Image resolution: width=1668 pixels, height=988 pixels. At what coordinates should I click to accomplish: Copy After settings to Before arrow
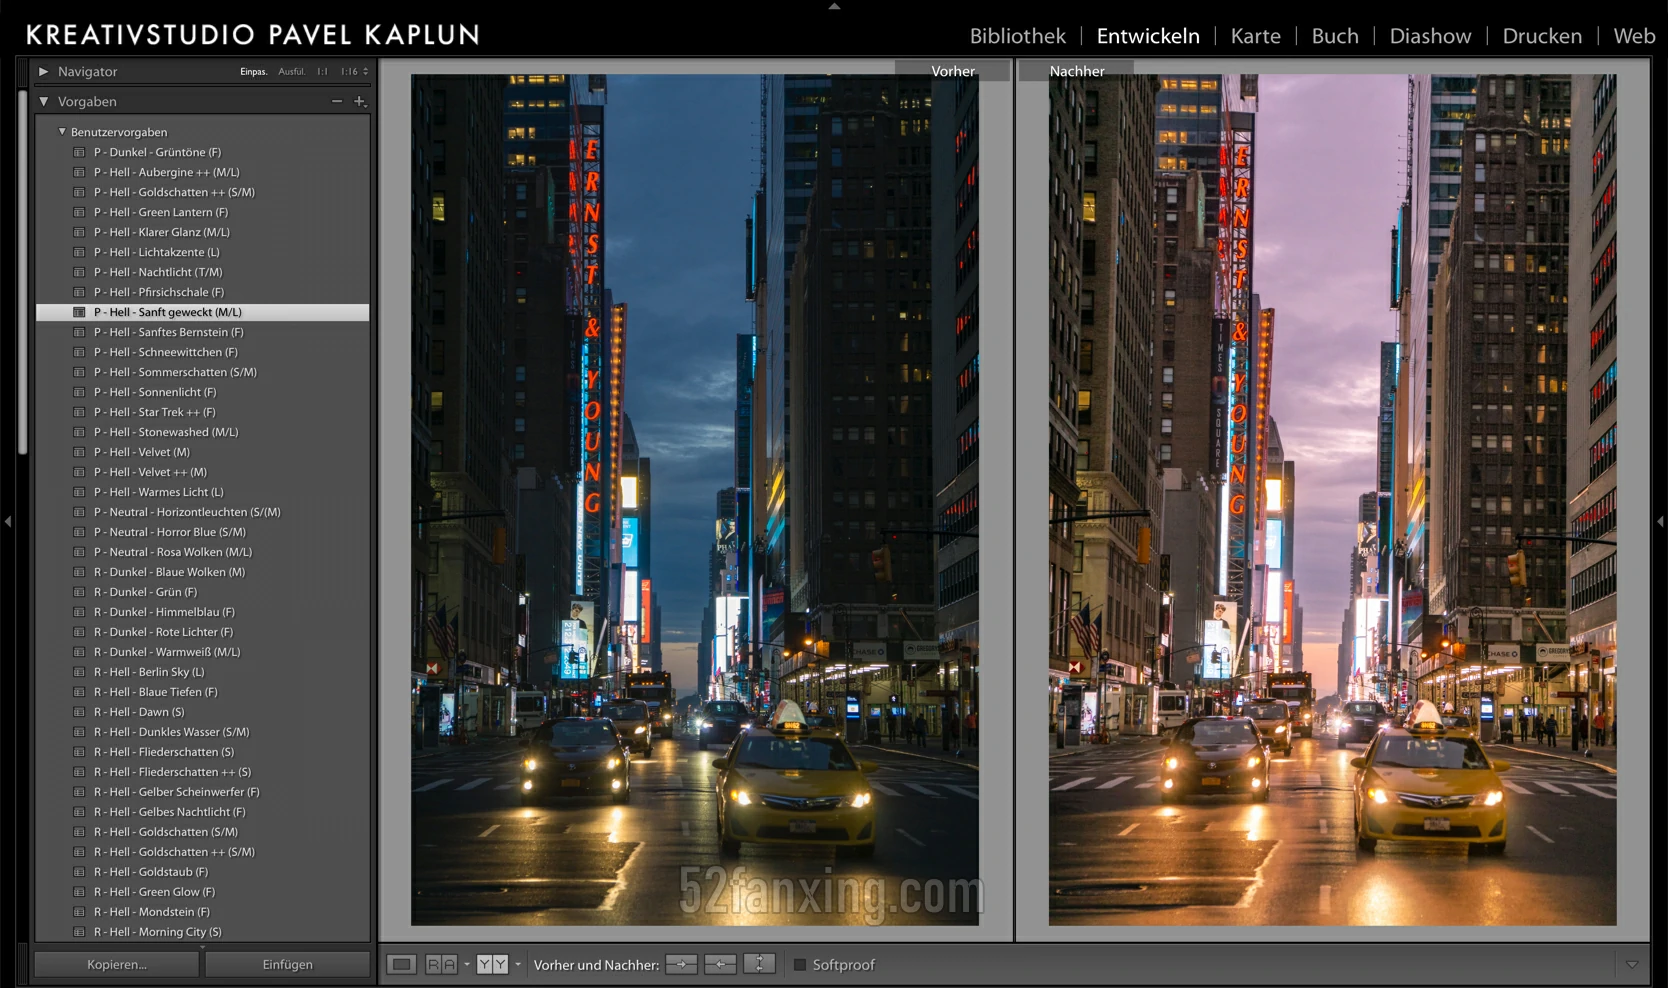point(720,964)
